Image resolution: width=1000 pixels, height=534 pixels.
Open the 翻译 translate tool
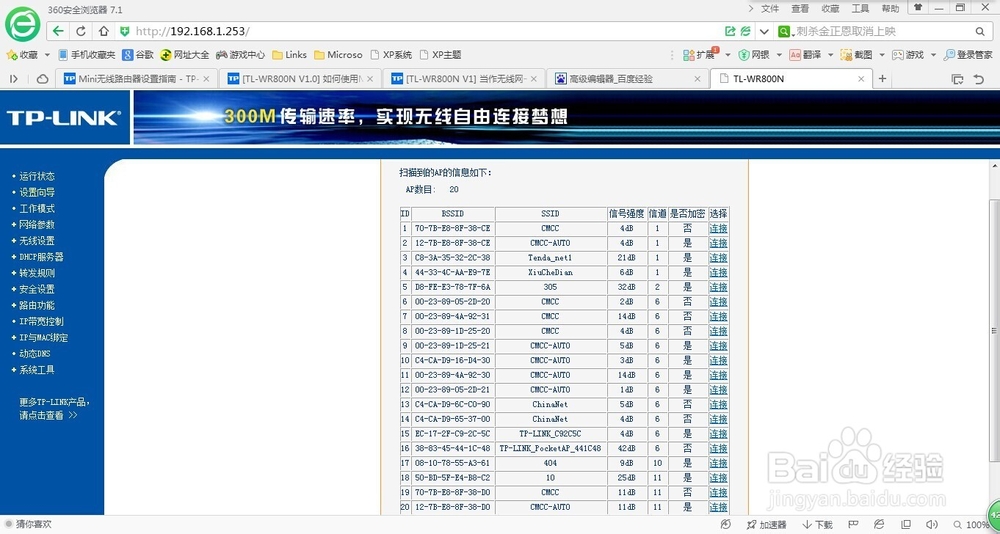click(x=805, y=55)
